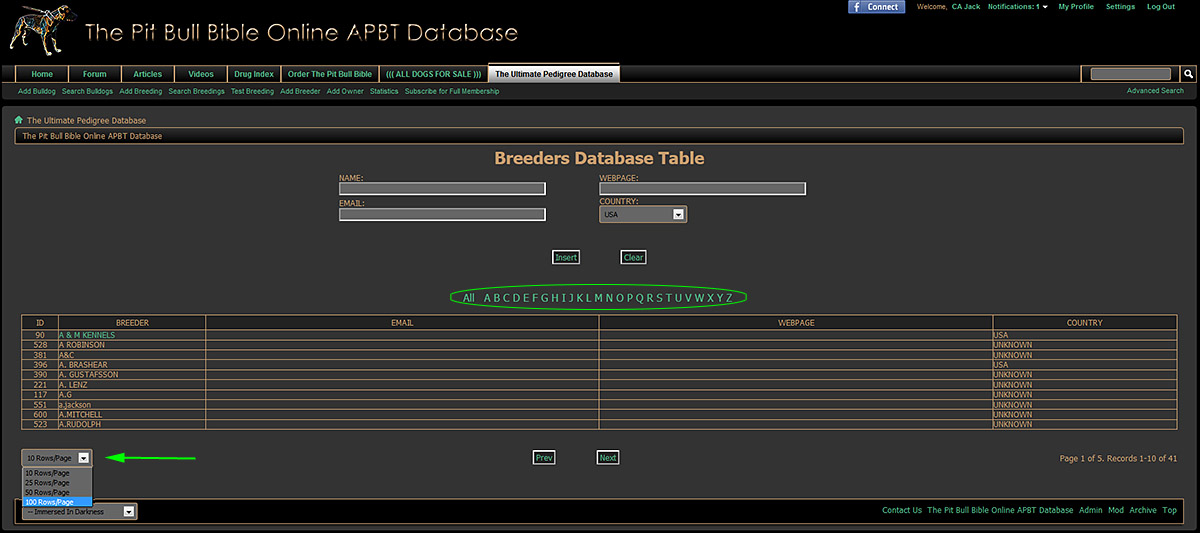The width and height of the screenshot is (1200, 533).
Task: Click the Facebook Connect button
Action: [x=876, y=7]
